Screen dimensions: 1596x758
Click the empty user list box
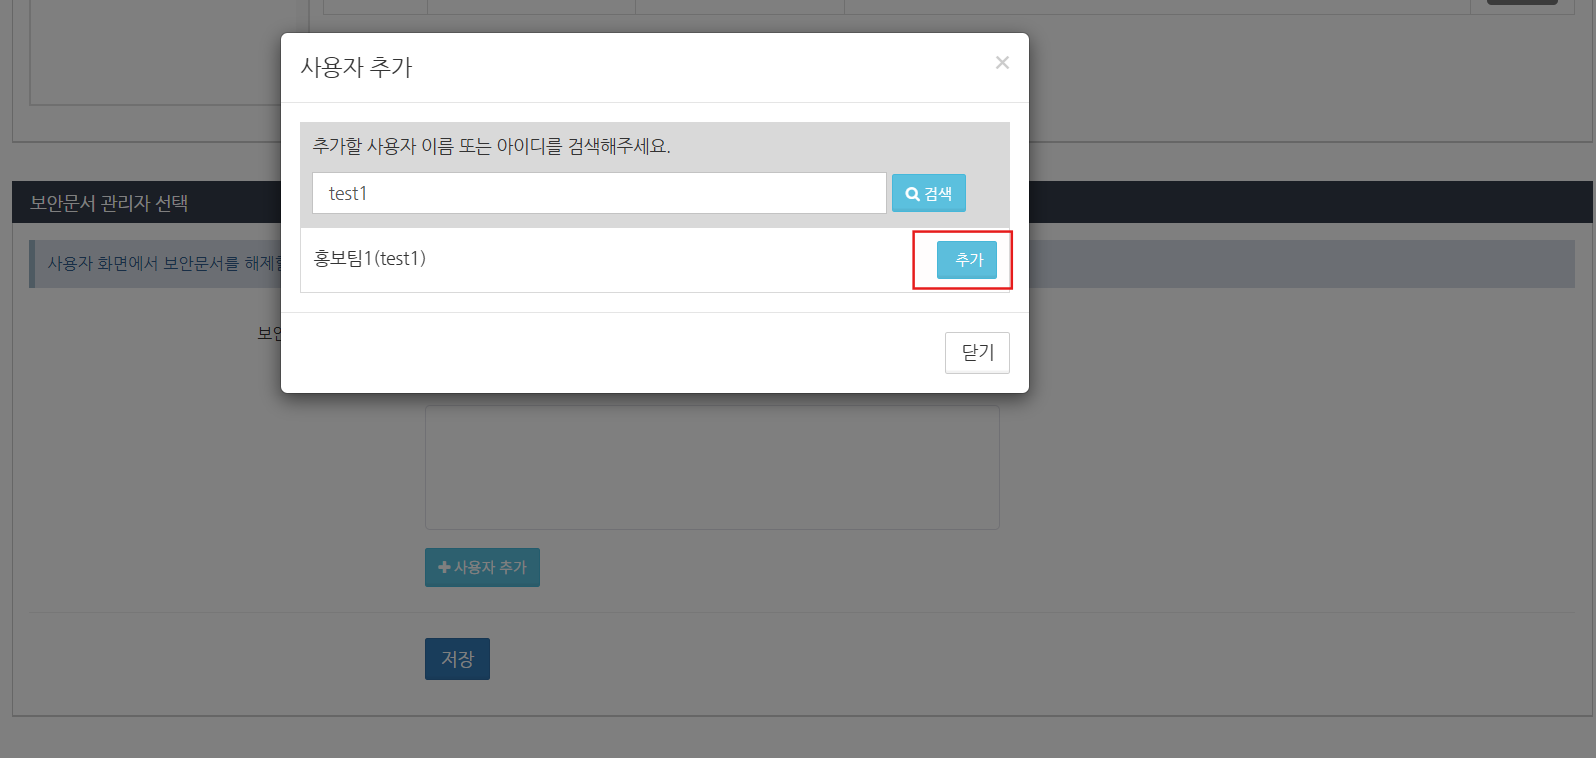pos(712,467)
